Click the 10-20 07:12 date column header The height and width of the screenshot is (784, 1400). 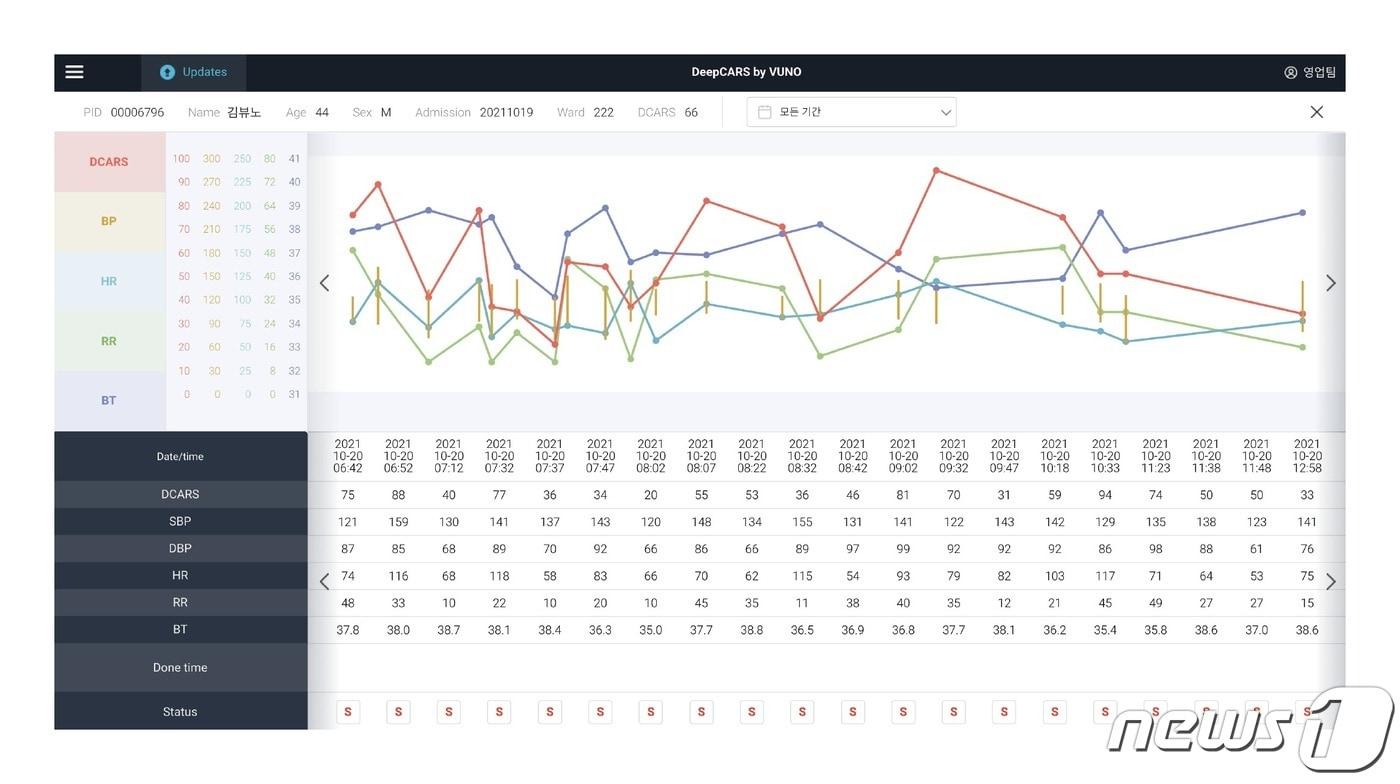[x=449, y=456]
